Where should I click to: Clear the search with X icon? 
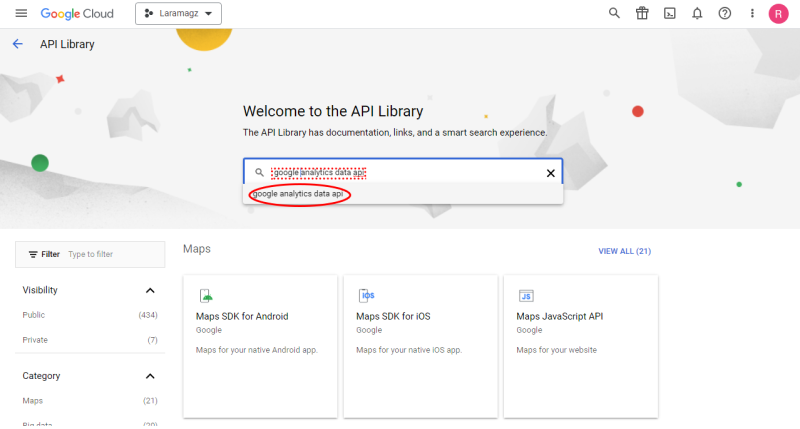click(551, 173)
